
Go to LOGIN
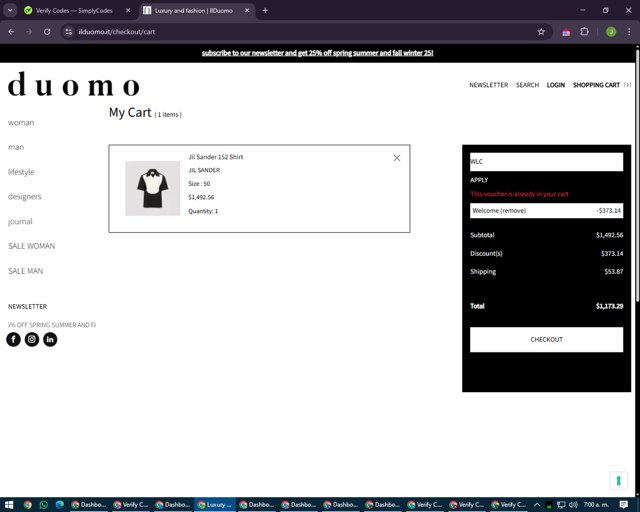click(x=556, y=85)
